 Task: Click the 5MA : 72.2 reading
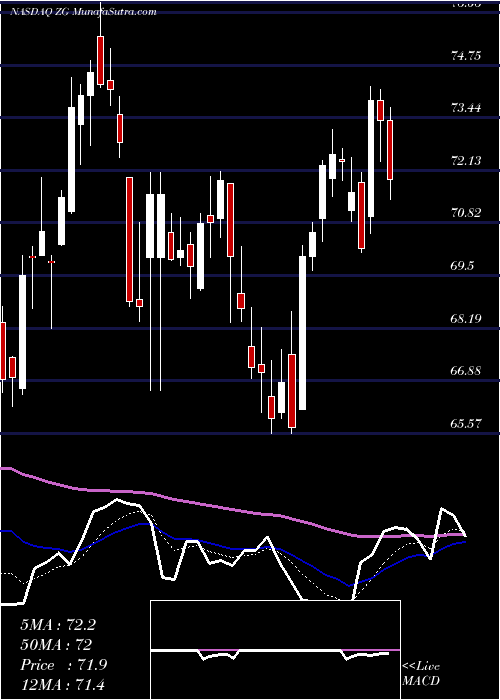click(x=58, y=625)
